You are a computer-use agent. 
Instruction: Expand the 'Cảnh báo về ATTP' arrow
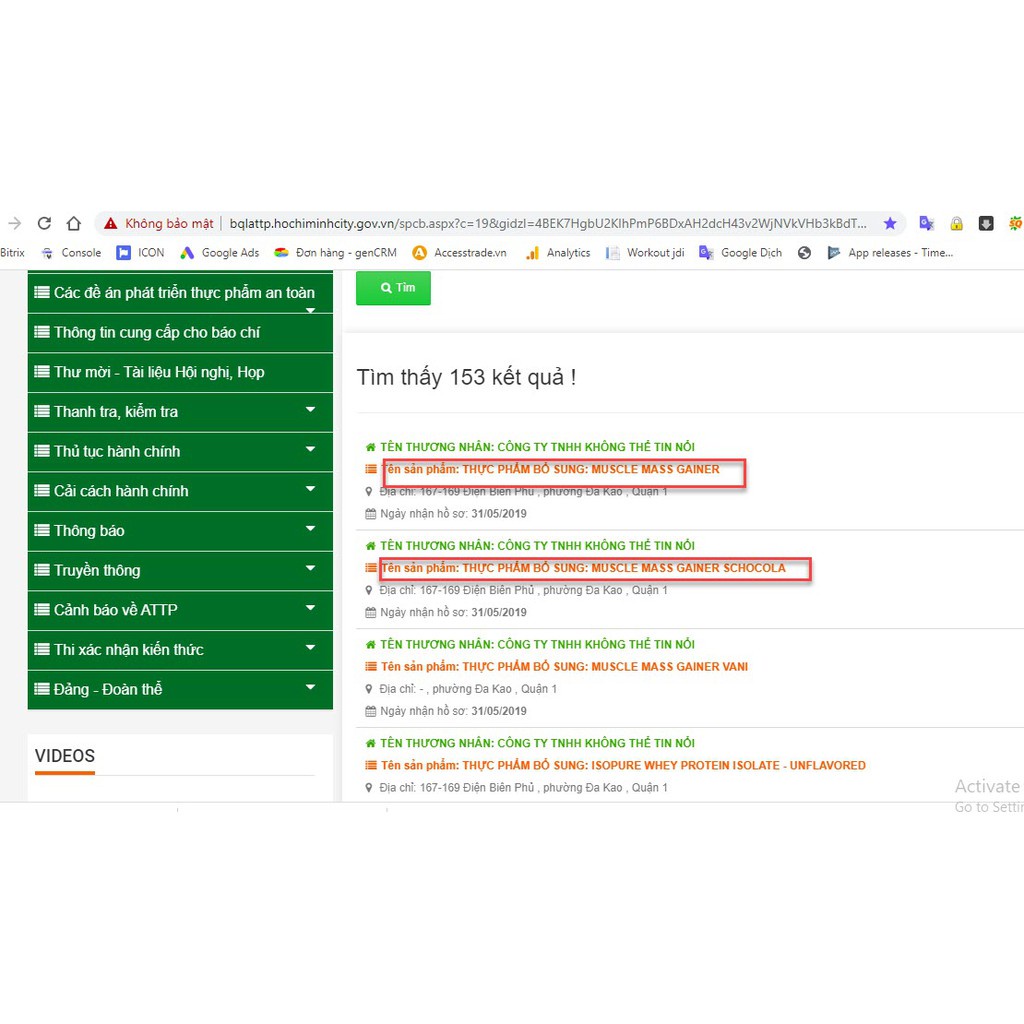[310, 608]
